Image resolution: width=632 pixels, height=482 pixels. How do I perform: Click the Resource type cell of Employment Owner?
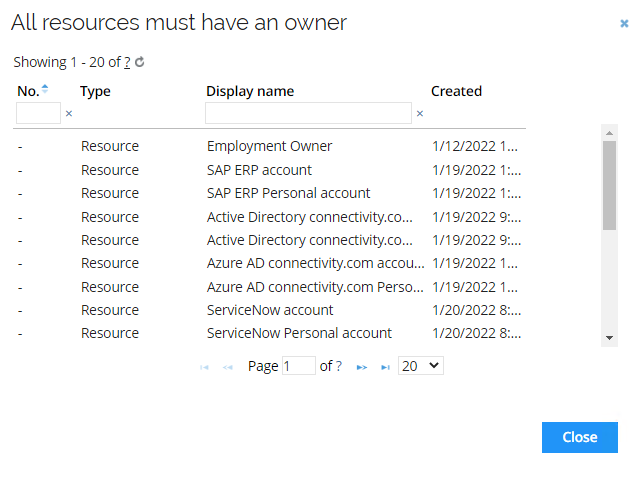click(x=110, y=146)
